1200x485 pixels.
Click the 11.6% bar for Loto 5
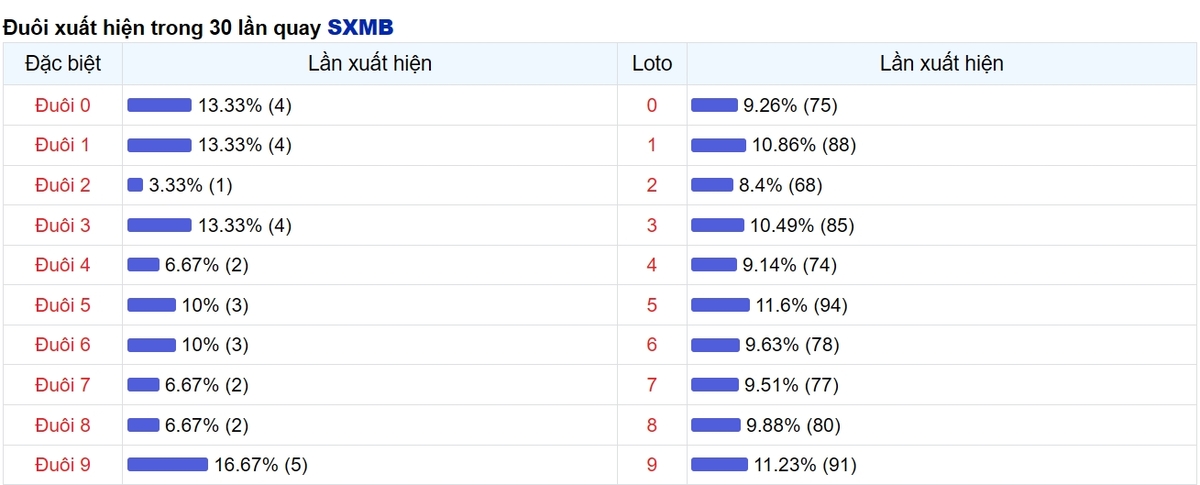720,305
